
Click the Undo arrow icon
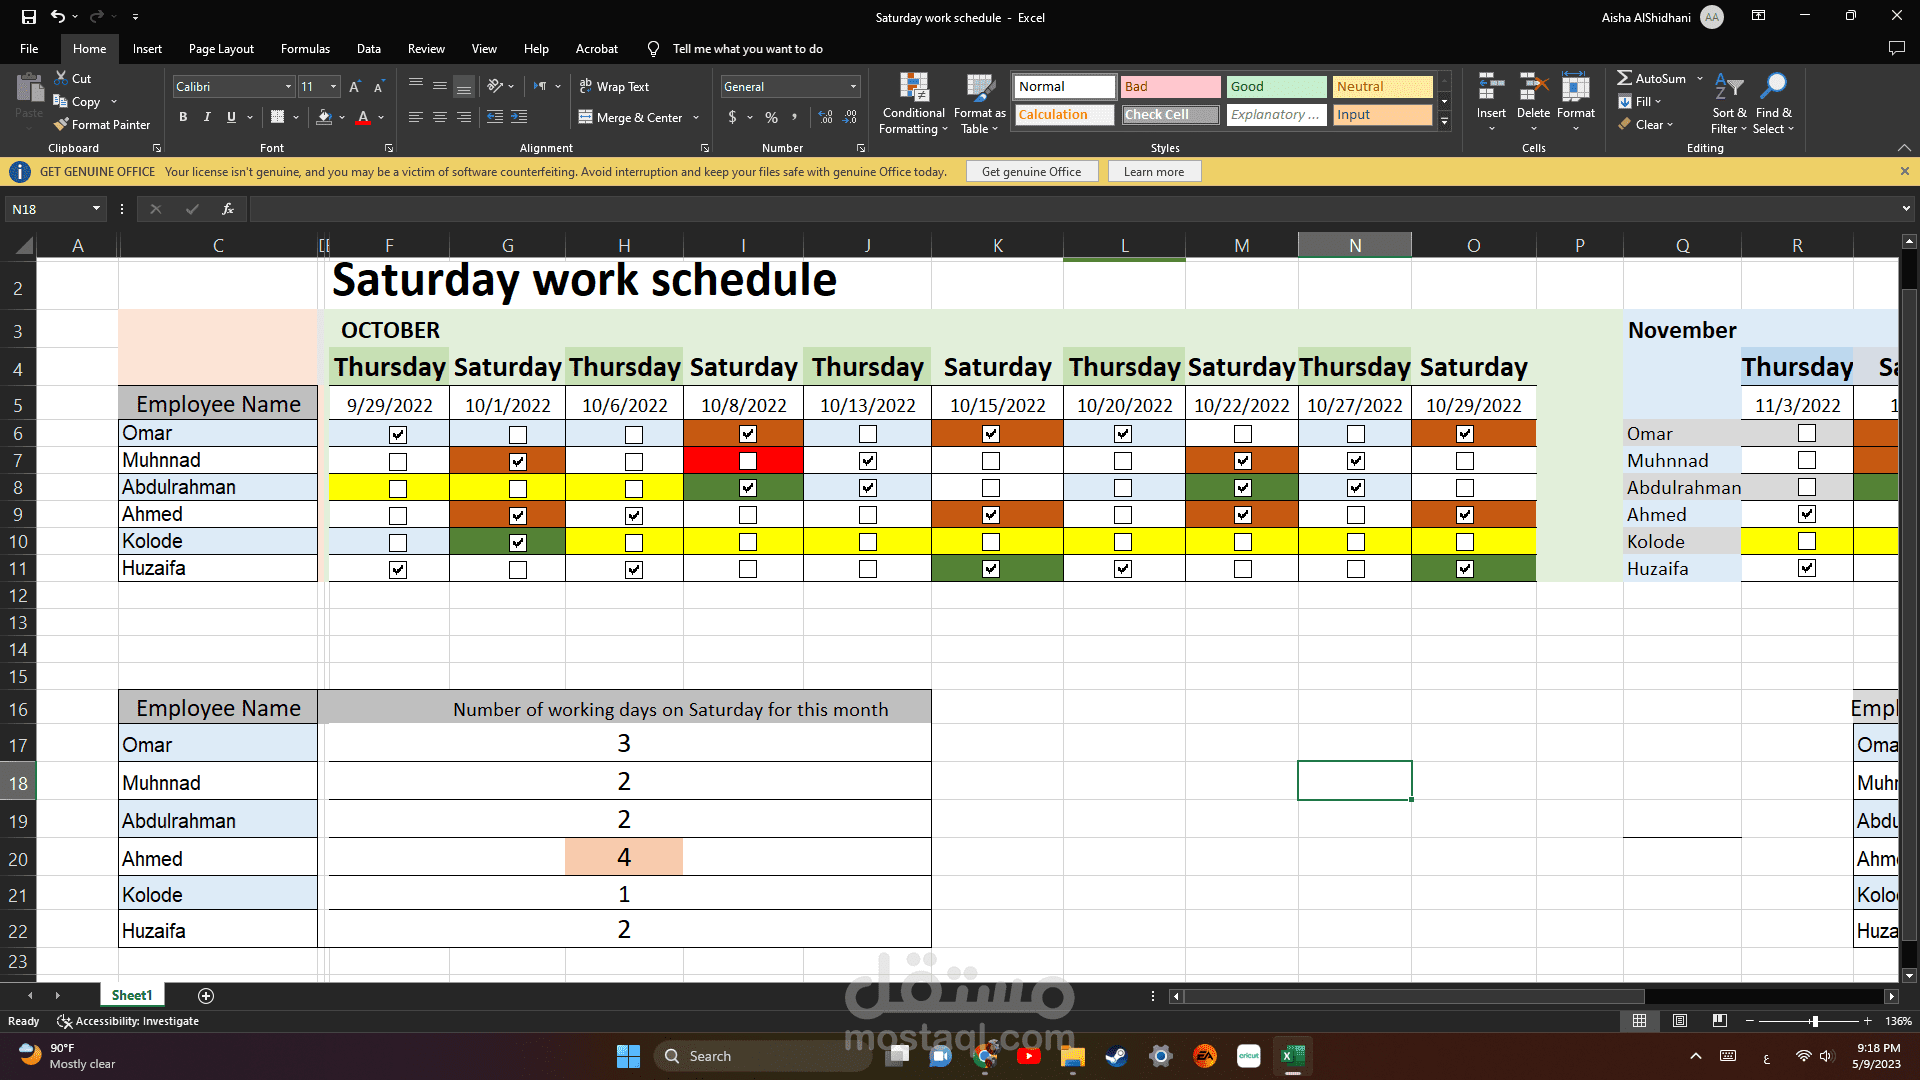(58, 17)
